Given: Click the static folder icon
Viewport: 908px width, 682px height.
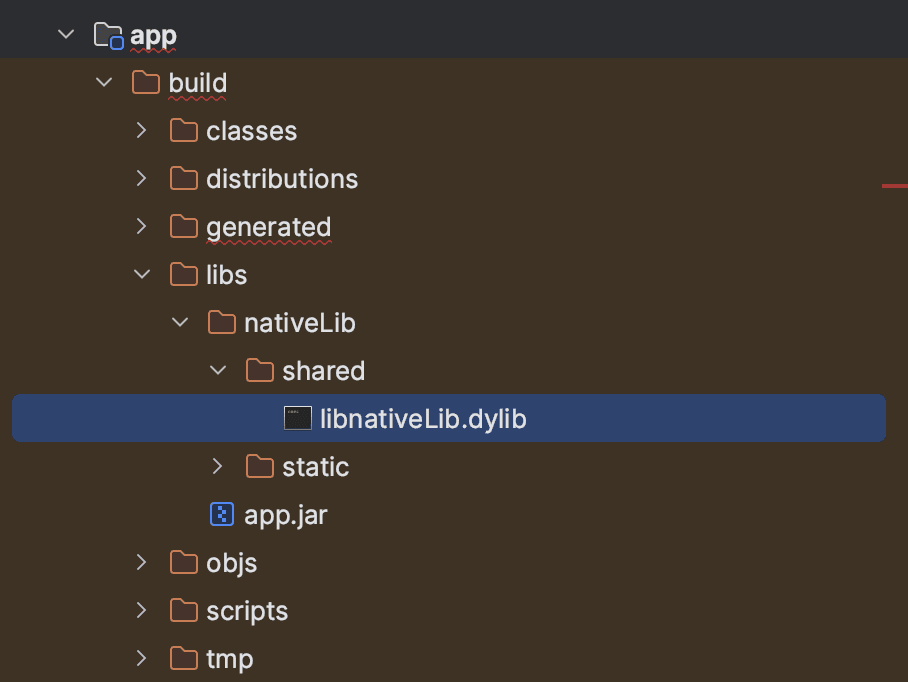Looking at the screenshot, I should pos(259,466).
